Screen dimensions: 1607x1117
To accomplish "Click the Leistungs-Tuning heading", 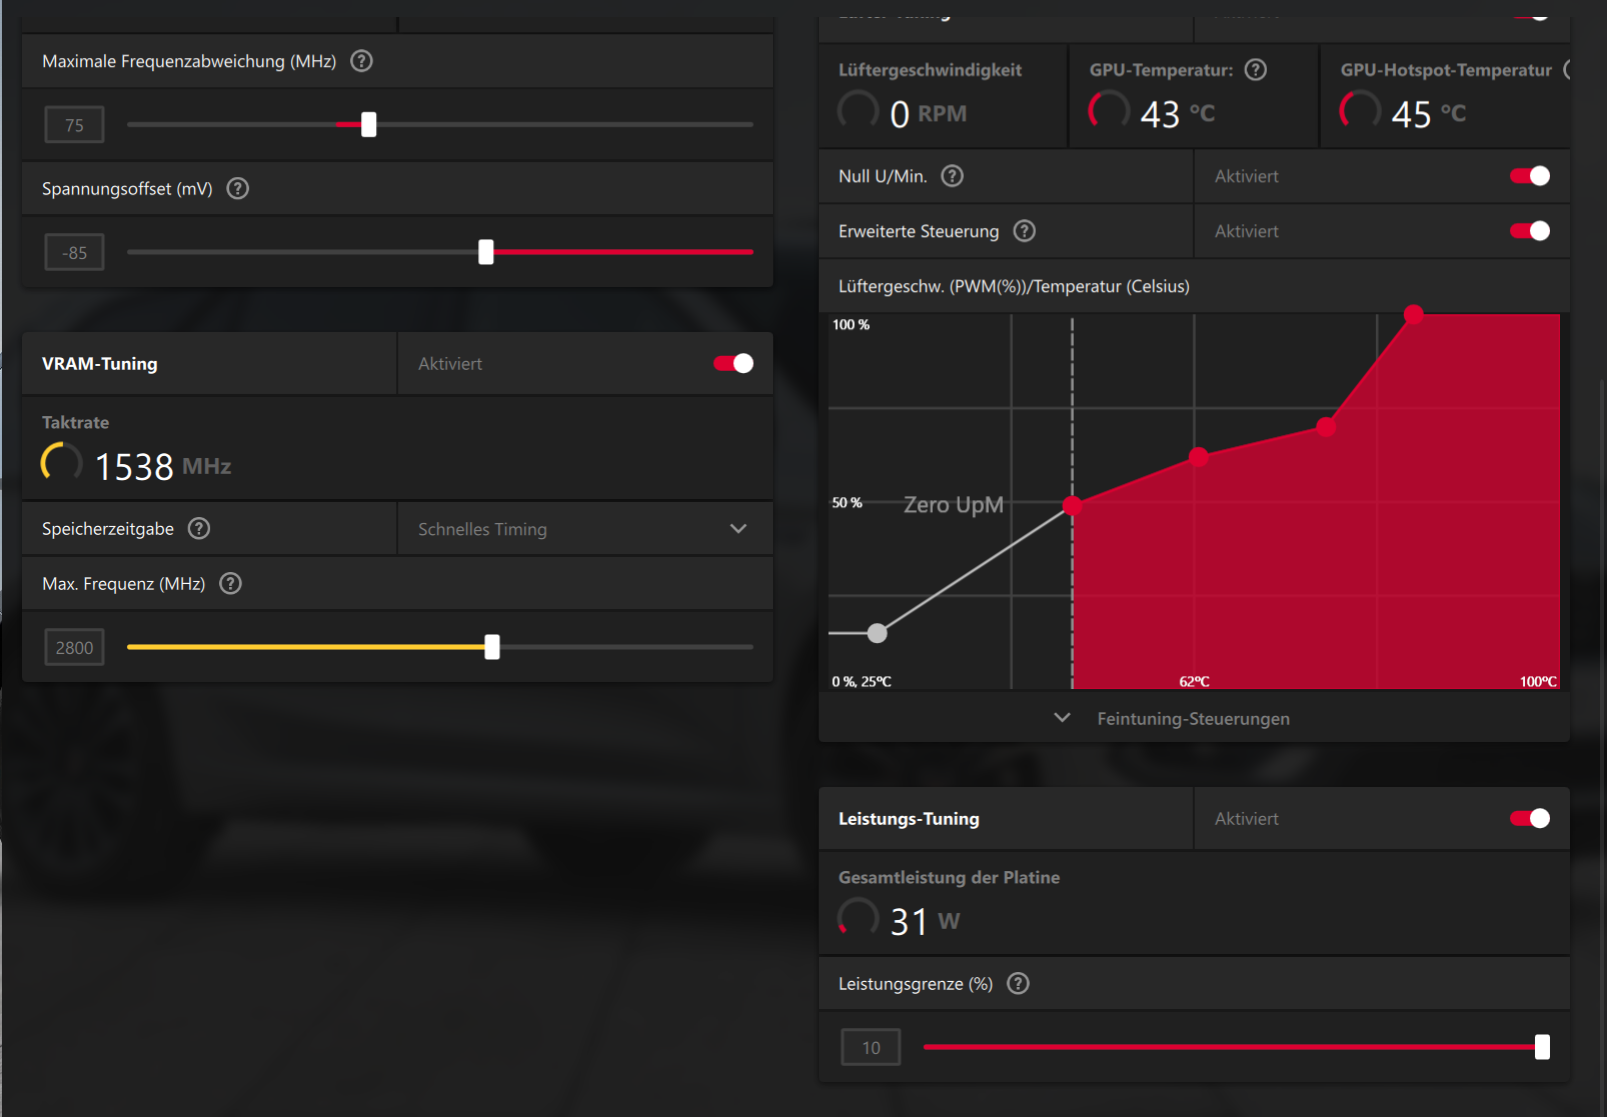I will (909, 819).
